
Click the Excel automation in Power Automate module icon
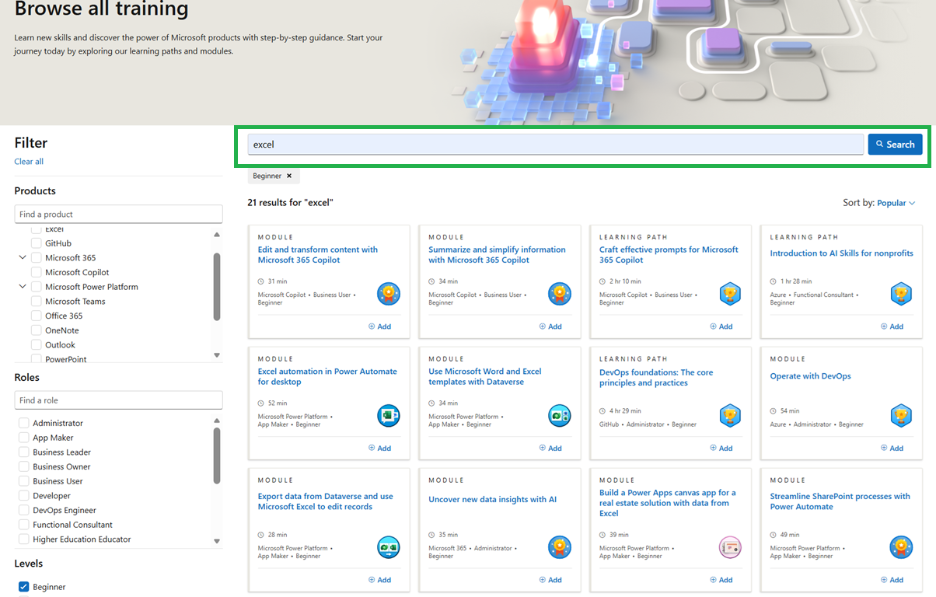click(389, 416)
